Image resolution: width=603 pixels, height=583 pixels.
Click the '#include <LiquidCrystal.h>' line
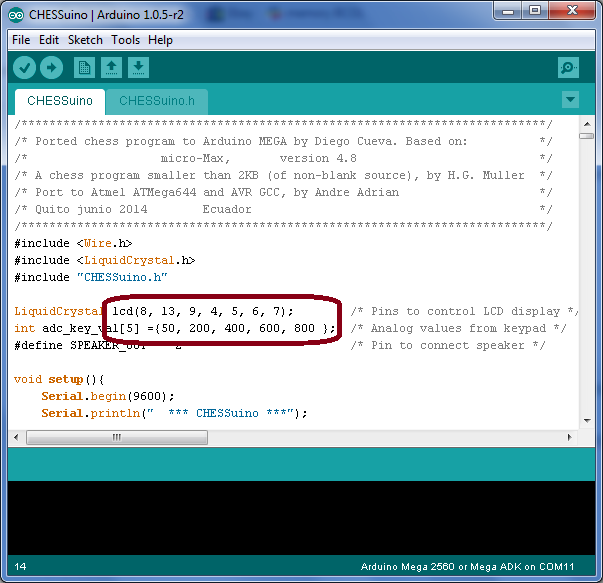(105, 260)
